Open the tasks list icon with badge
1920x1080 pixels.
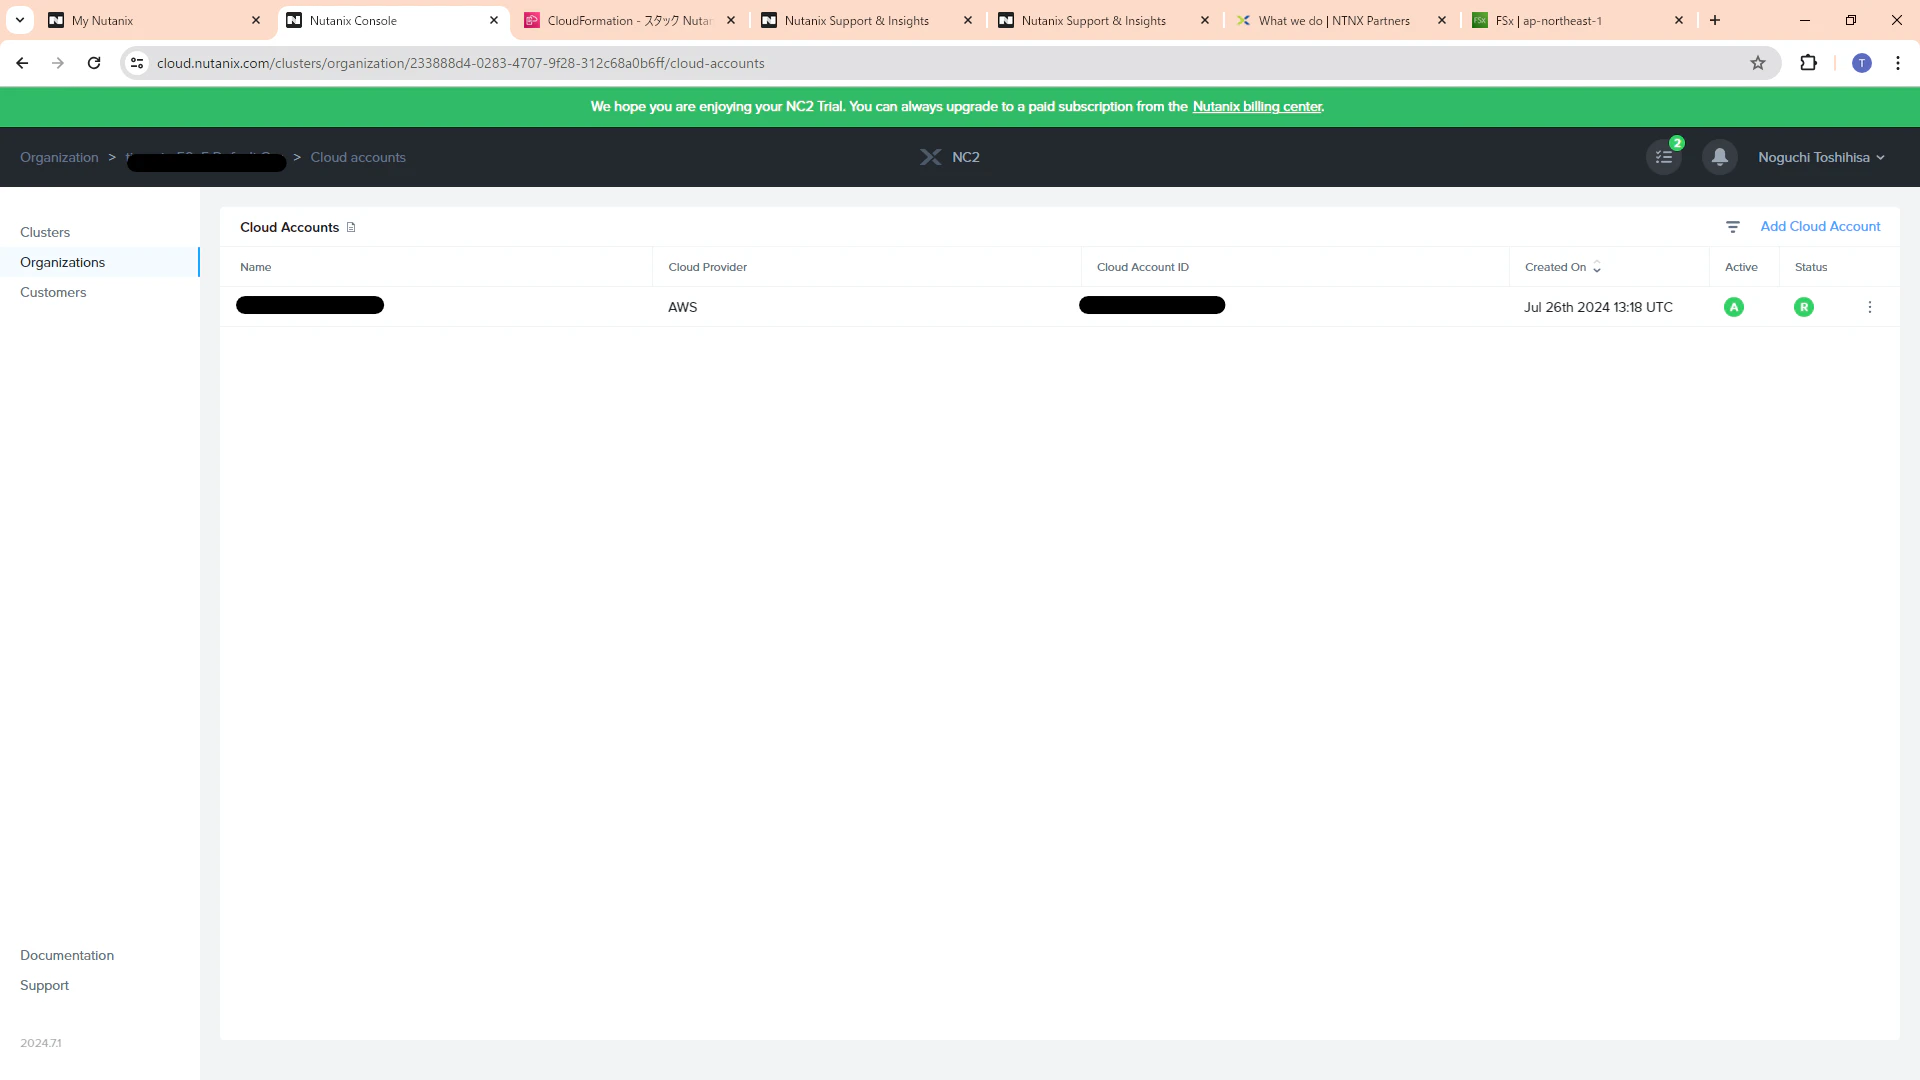(x=1664, y=157)
